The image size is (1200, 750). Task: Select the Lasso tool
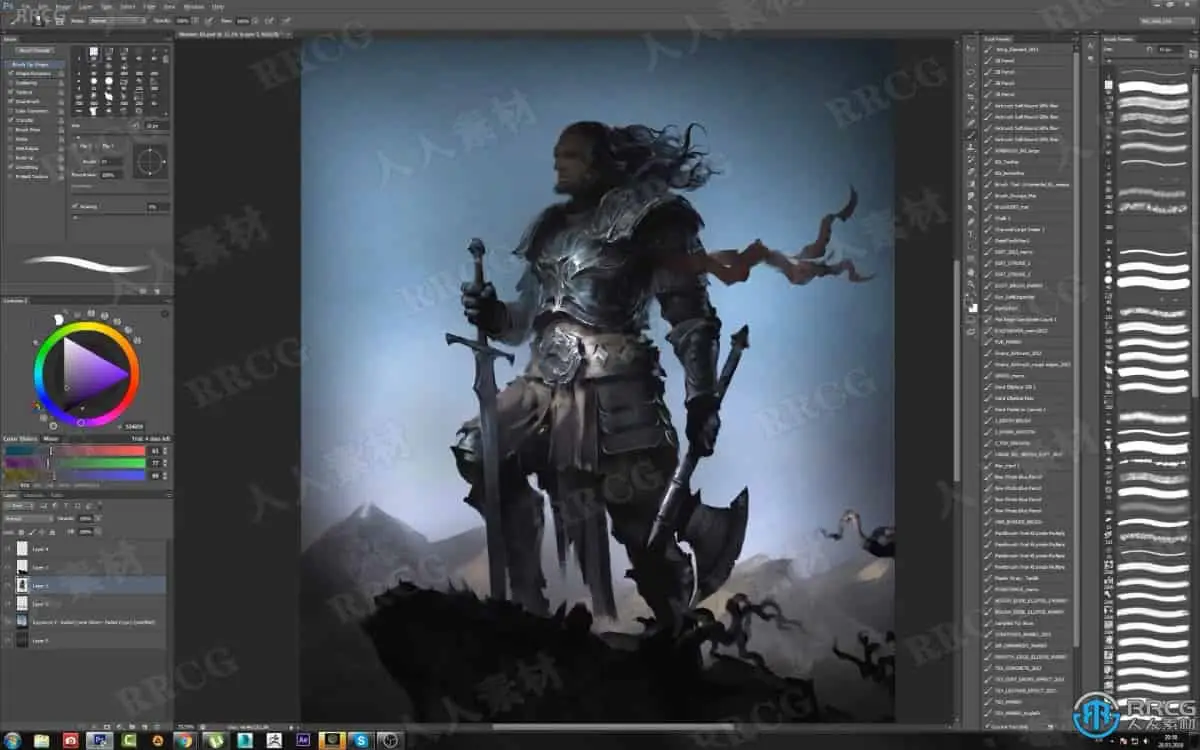pos(971,72)
